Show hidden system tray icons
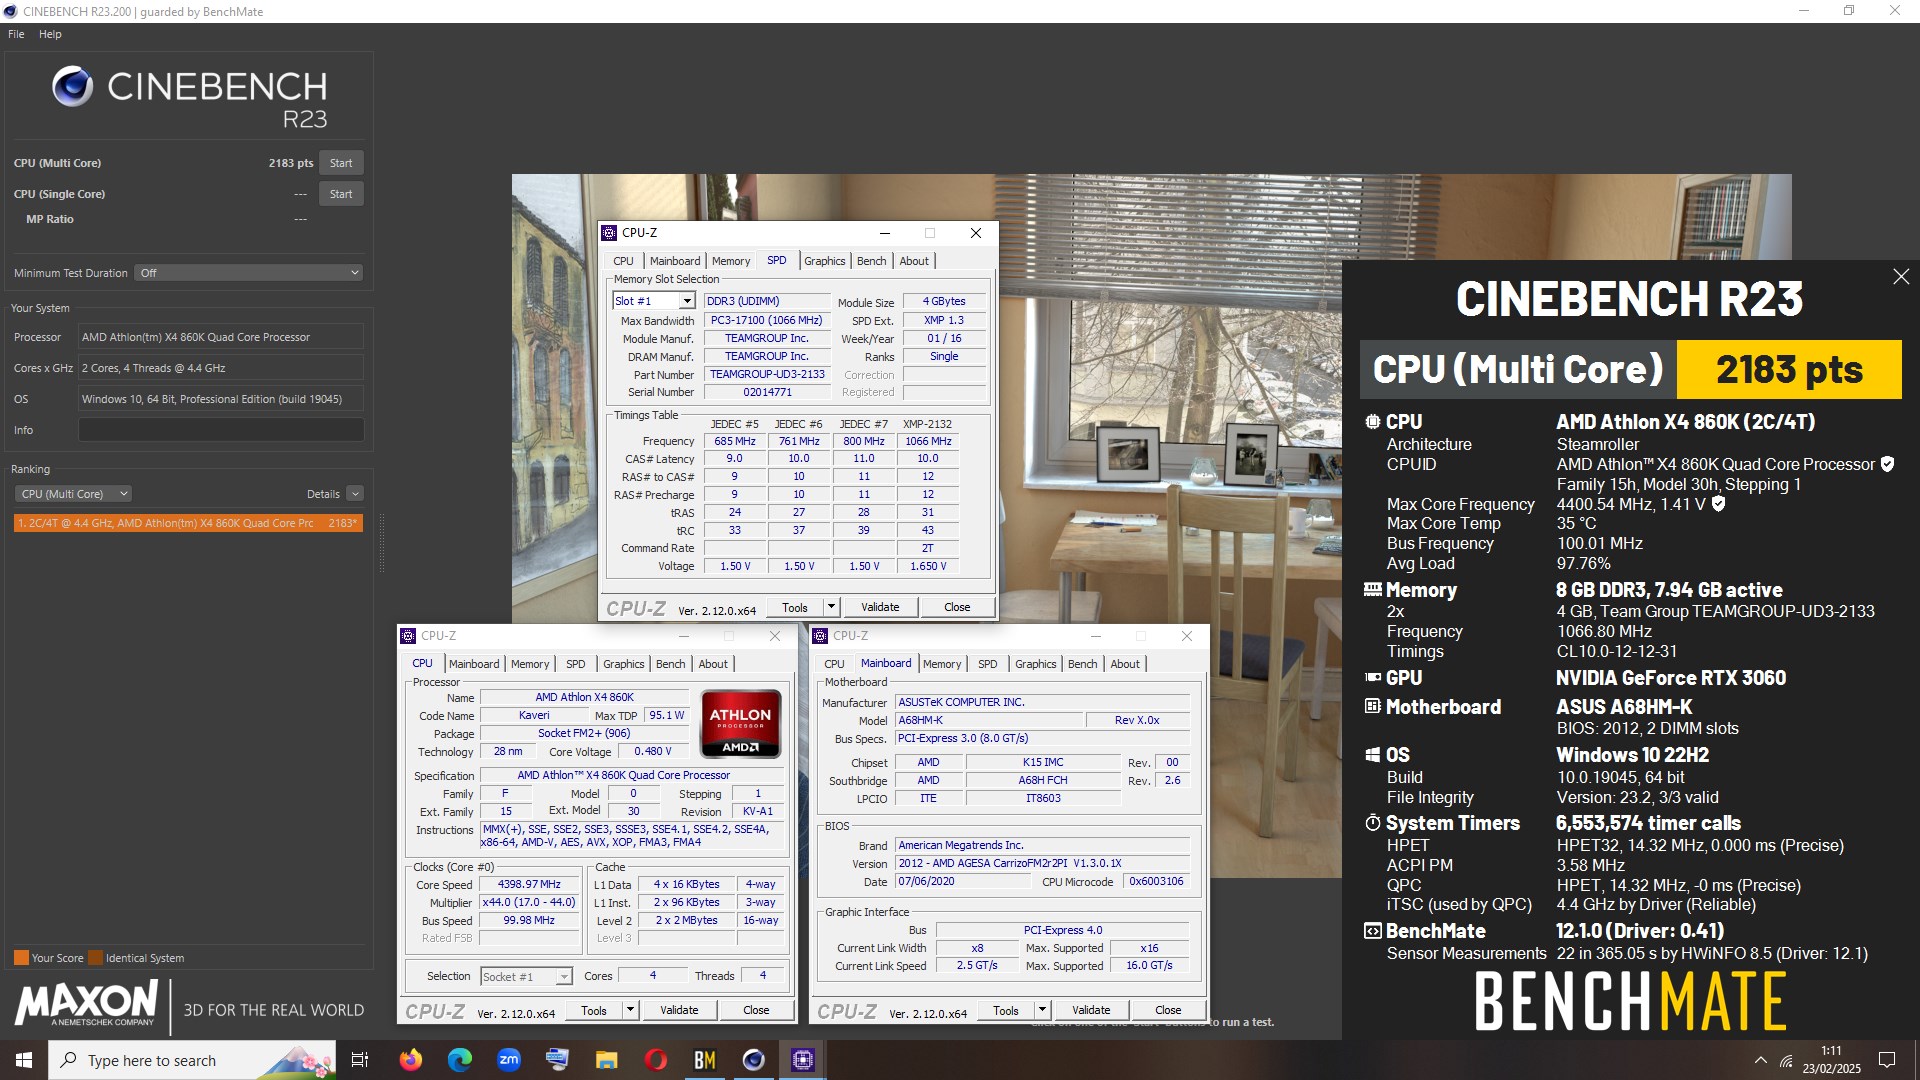 click(x=1760, y=1060)
